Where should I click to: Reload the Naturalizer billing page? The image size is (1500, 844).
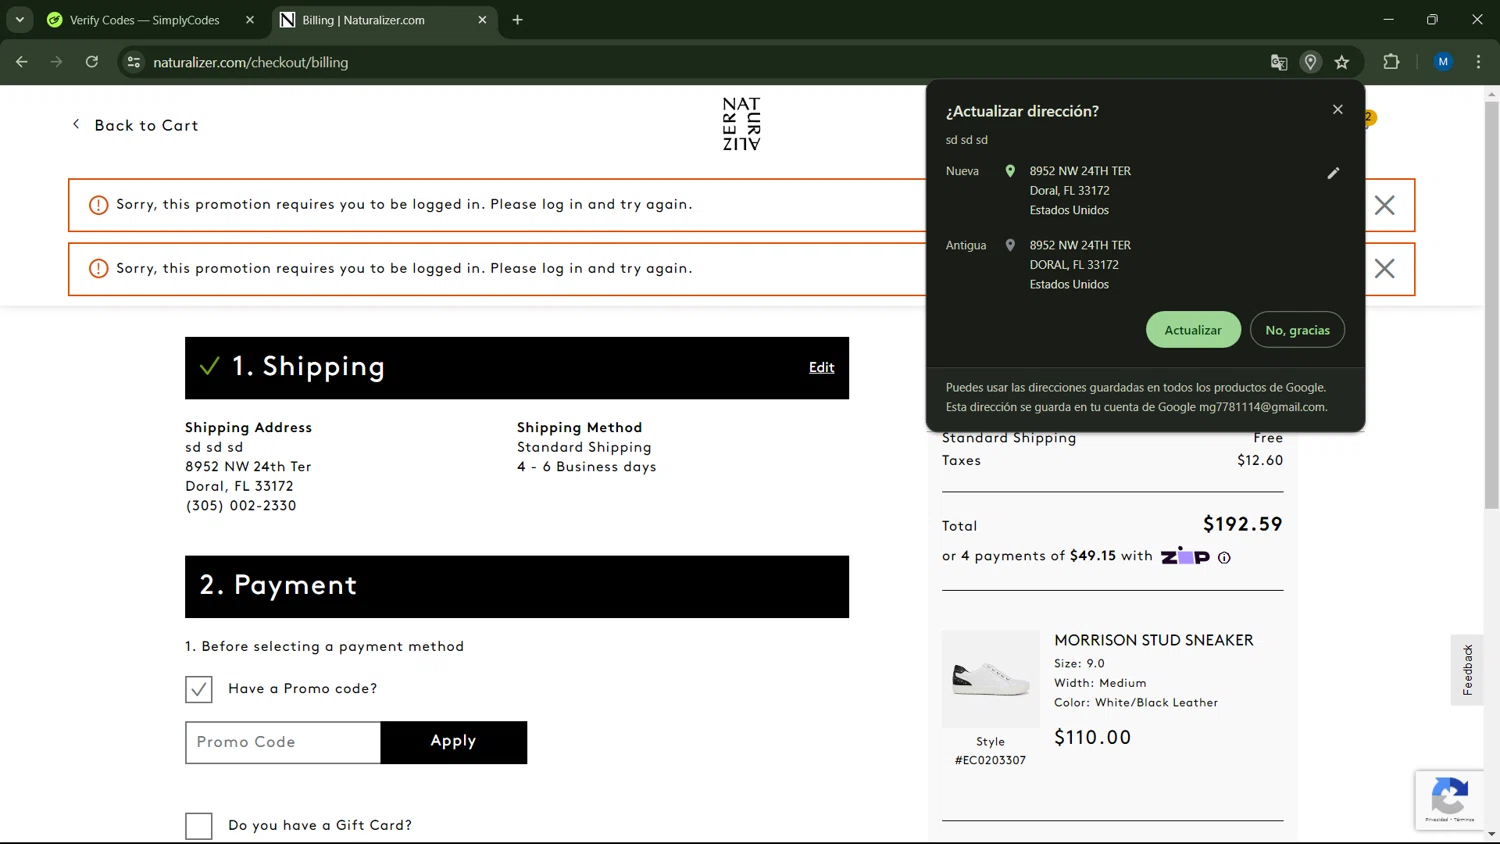point(92,62)
